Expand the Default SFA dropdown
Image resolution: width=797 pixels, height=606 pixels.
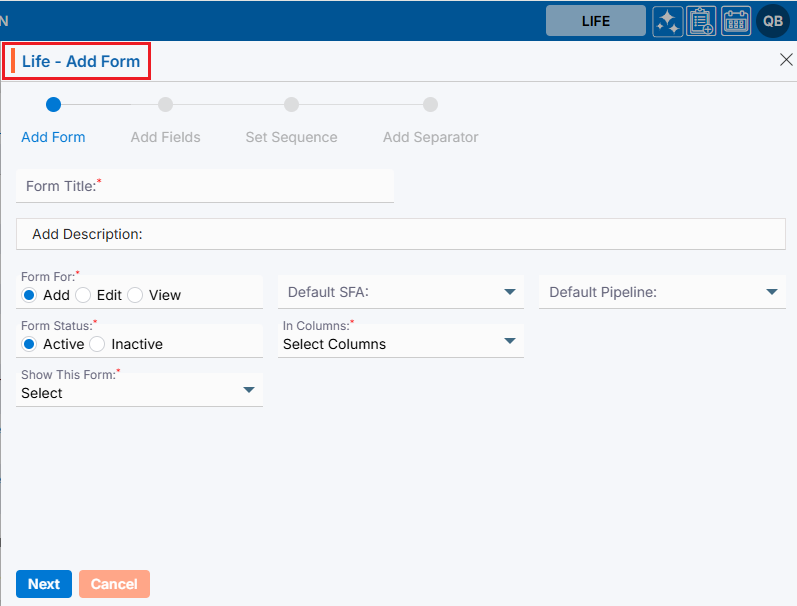(x=400, y=292)
